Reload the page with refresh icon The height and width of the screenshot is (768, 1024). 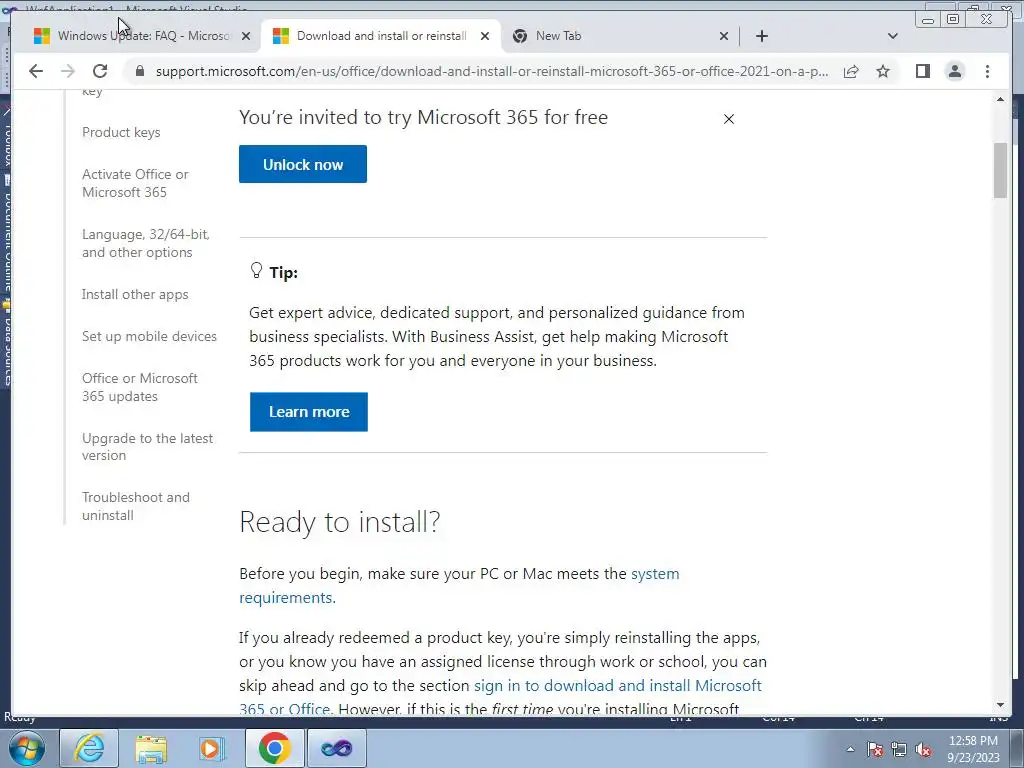(x=100, y=71)
